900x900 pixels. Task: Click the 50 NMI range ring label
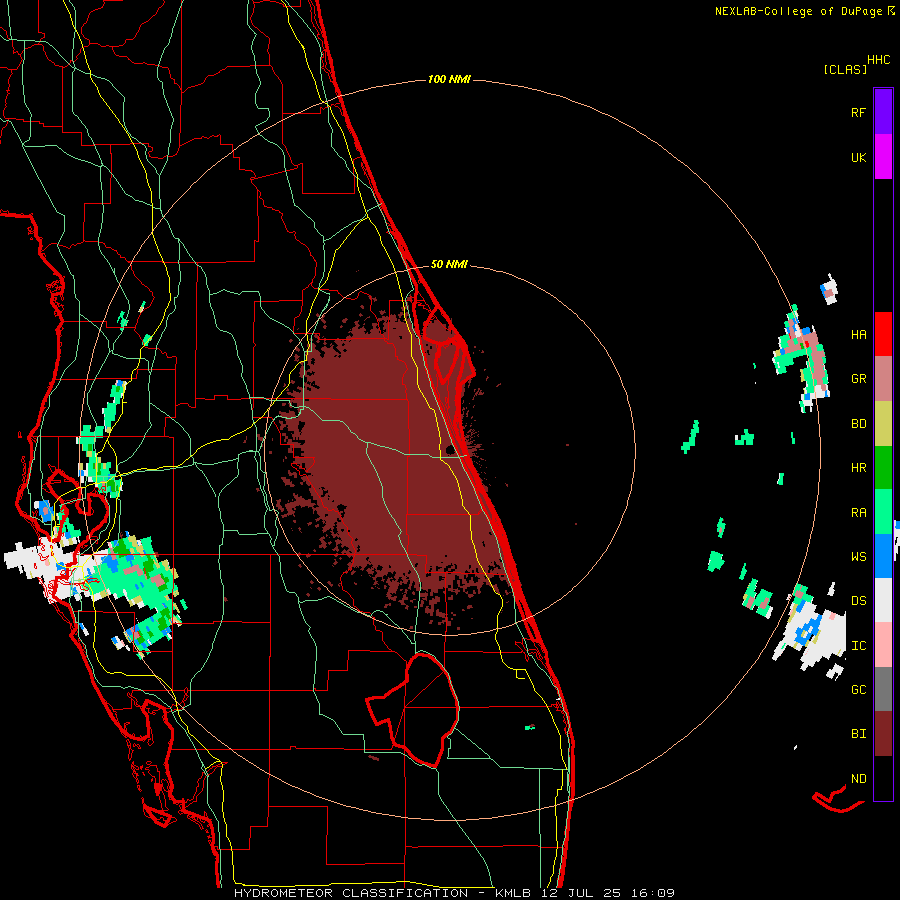point(449,264)
